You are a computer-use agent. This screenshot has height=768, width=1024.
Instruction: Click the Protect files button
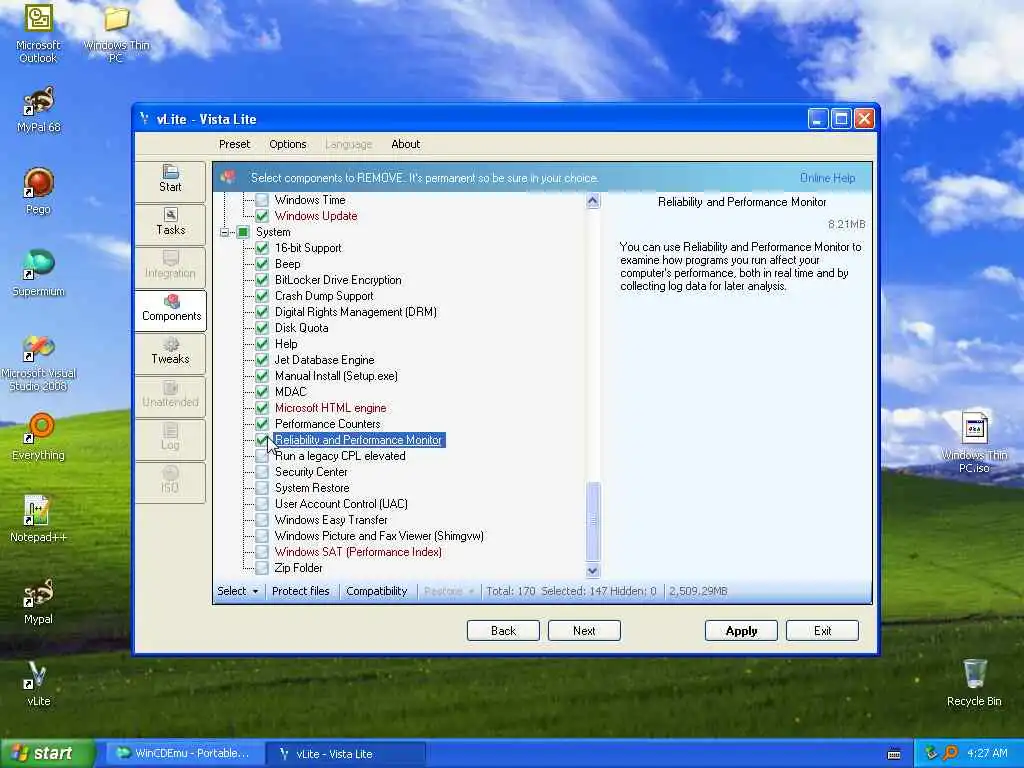click(x=300, y=591)
